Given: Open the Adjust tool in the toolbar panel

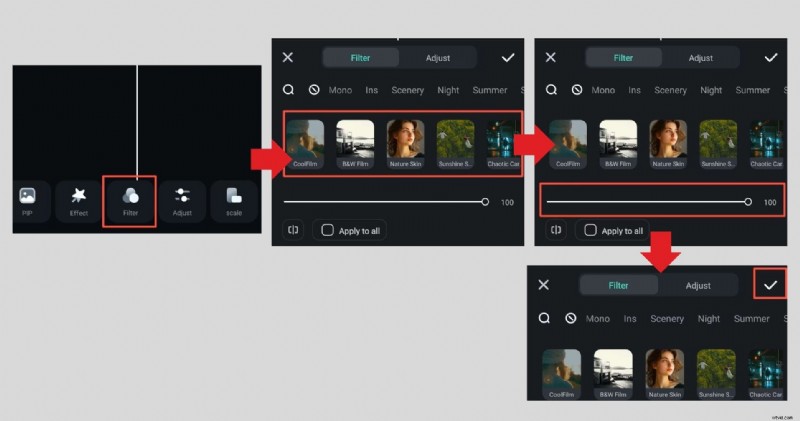Looking at the screenshot, I should coord(182,201).
